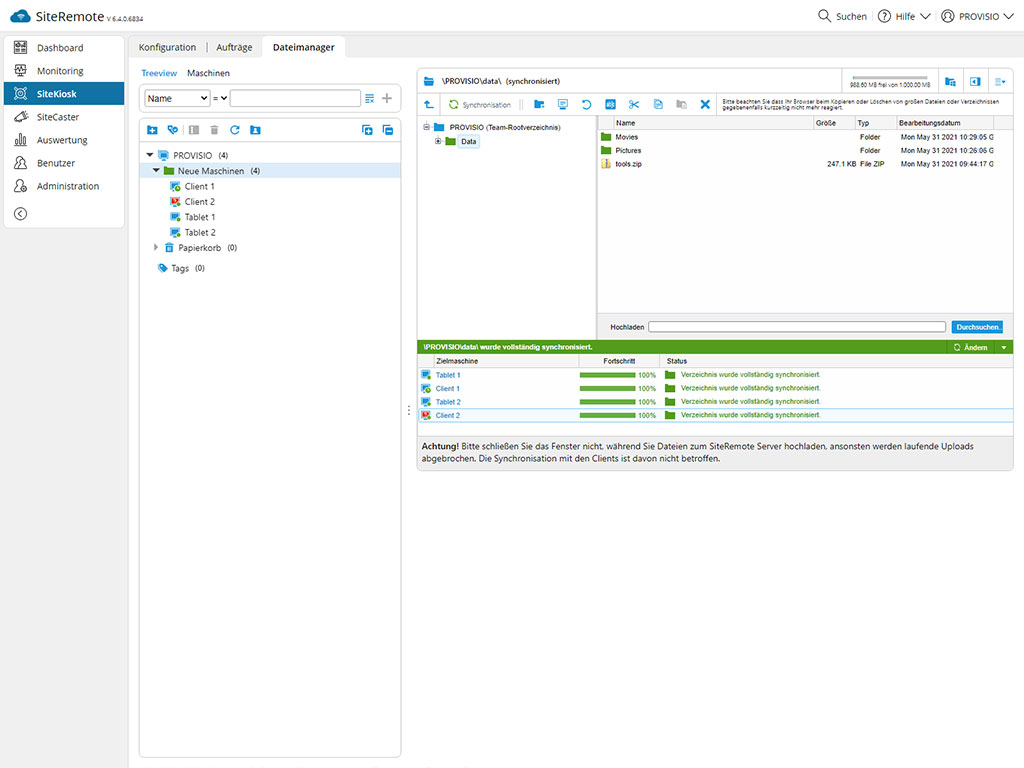Click expand all icon above machine tree
Screen dimensions: 1024x768
pyautogui.click(x=367, y=130)
